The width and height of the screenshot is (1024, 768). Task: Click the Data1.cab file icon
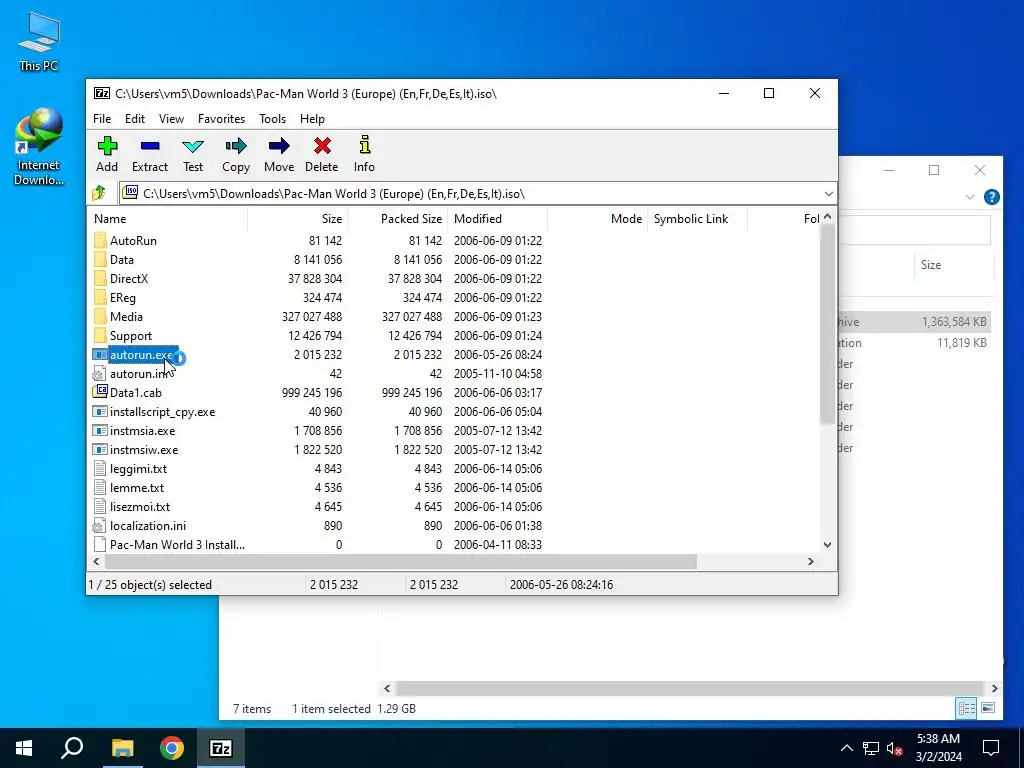click(100, 392)
